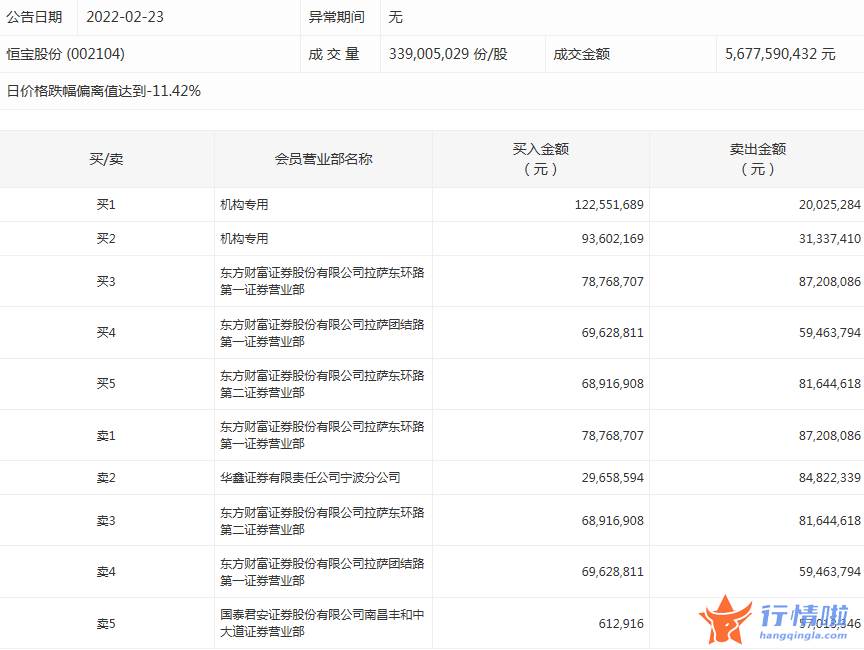
Task: Select the 买3 row label
Action: coord(106,281)
